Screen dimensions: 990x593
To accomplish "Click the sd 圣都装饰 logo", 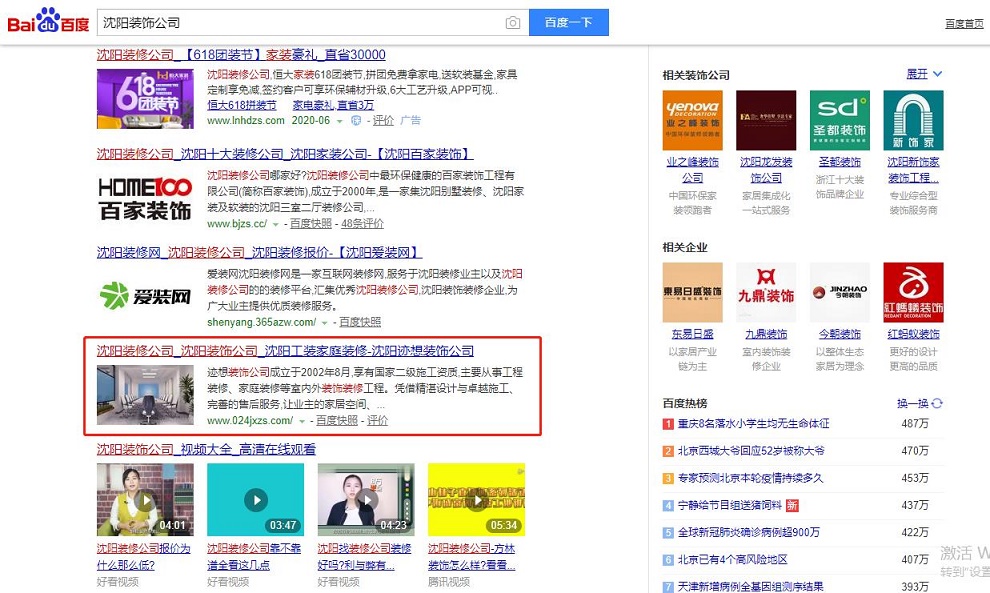I will (840, 120).
